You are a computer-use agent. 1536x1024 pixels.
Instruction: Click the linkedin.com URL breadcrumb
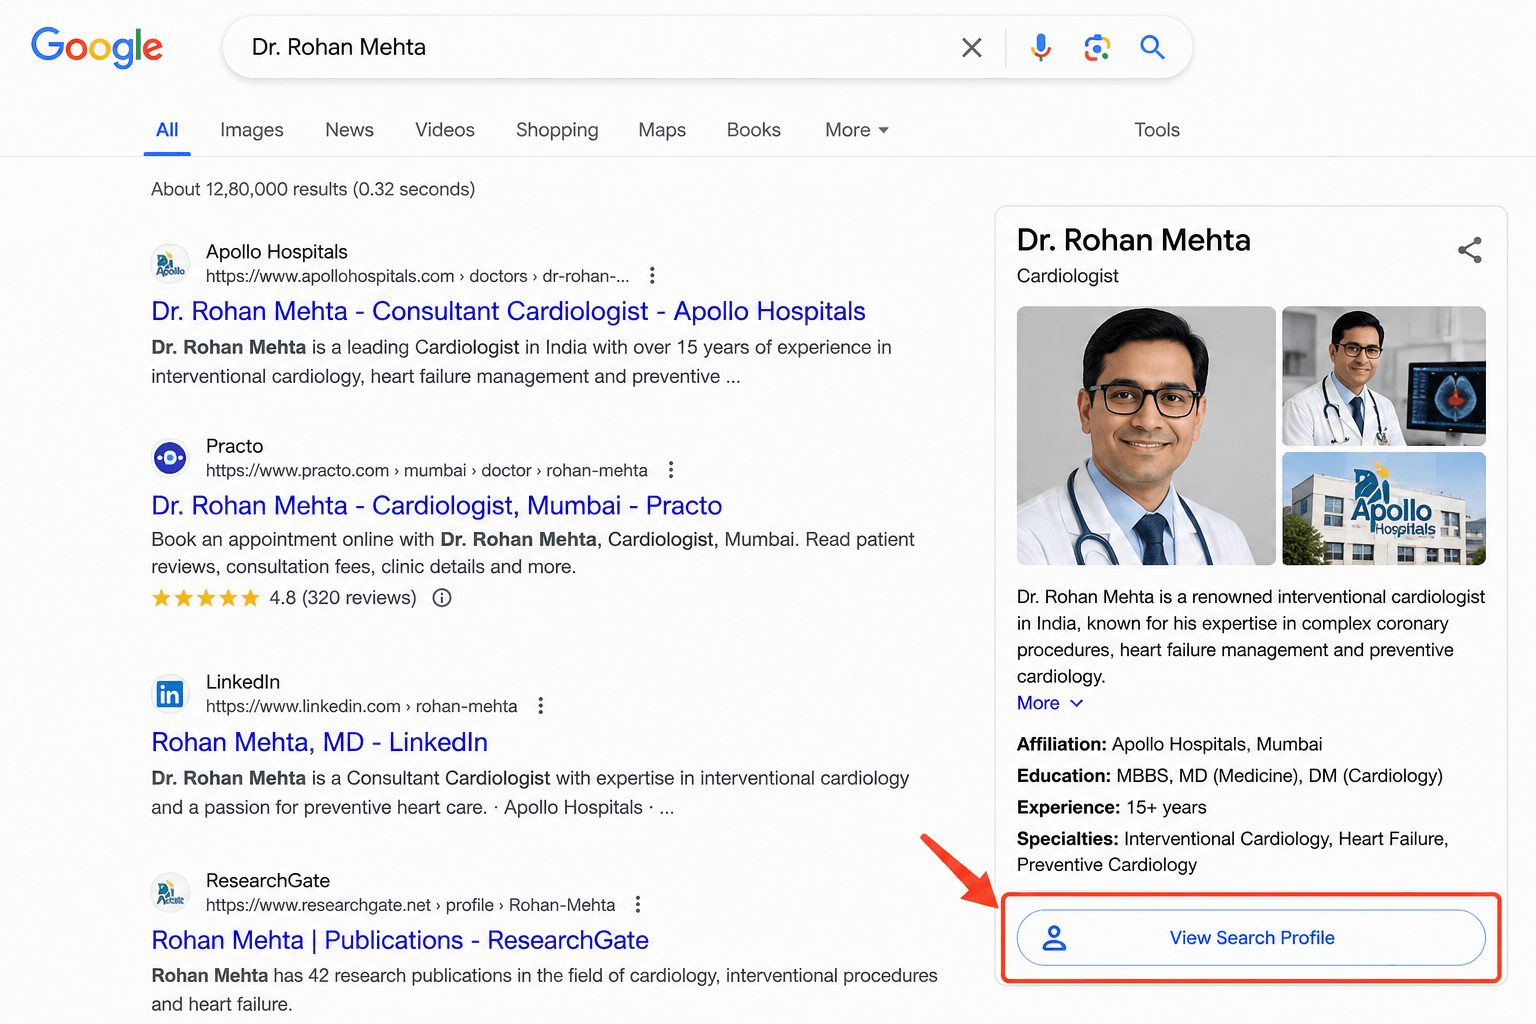362,706
